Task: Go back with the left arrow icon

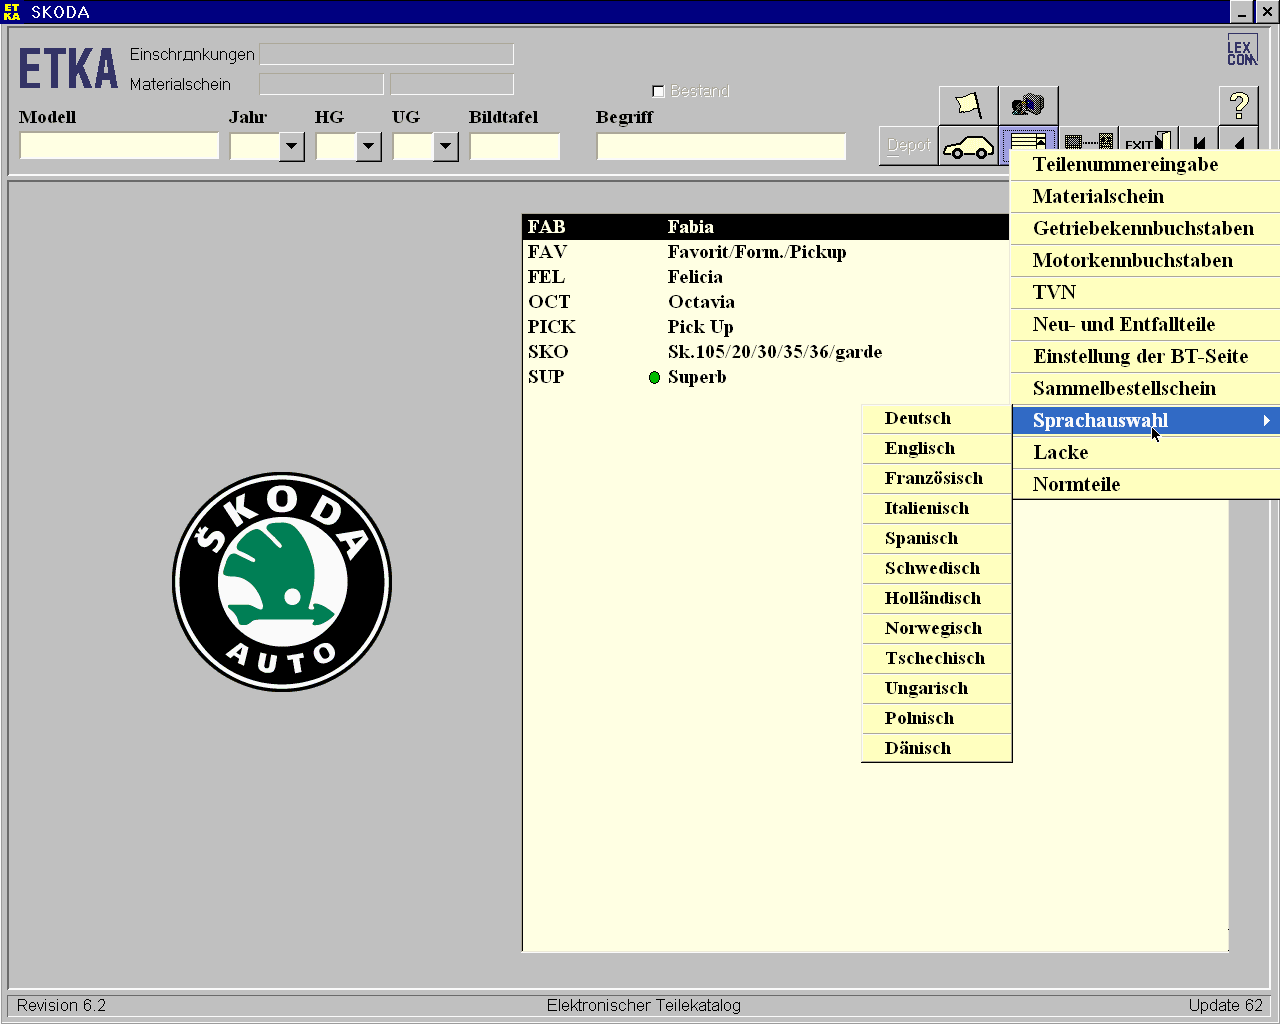Action: click(x=1238, y=140)
